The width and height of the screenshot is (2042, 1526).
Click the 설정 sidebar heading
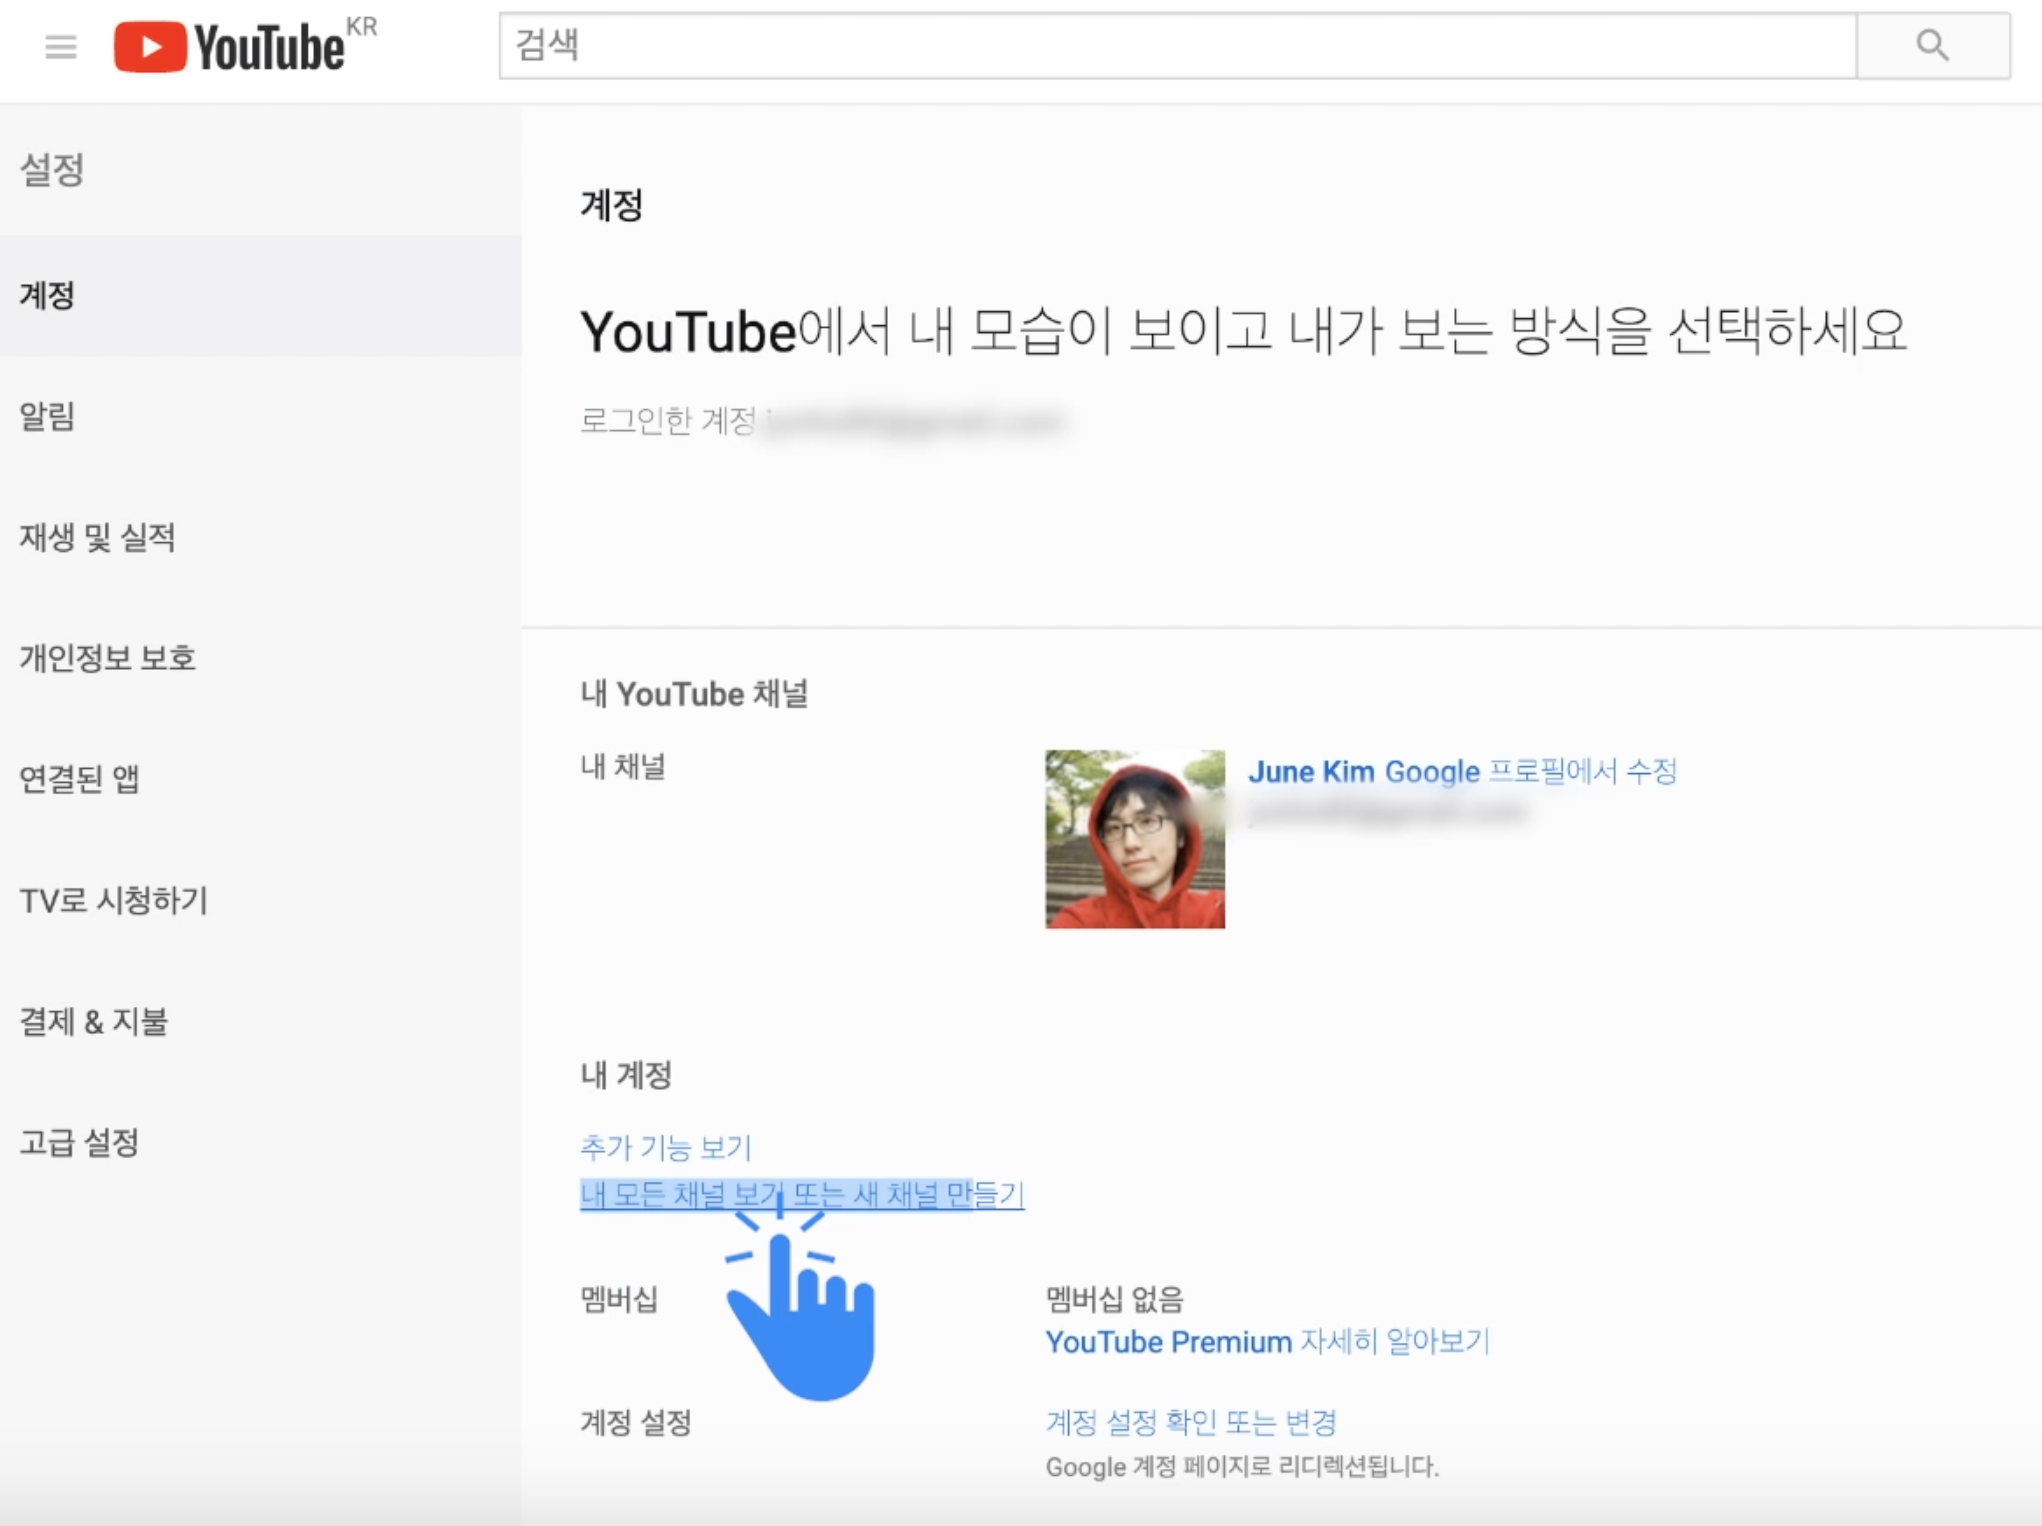52,170
